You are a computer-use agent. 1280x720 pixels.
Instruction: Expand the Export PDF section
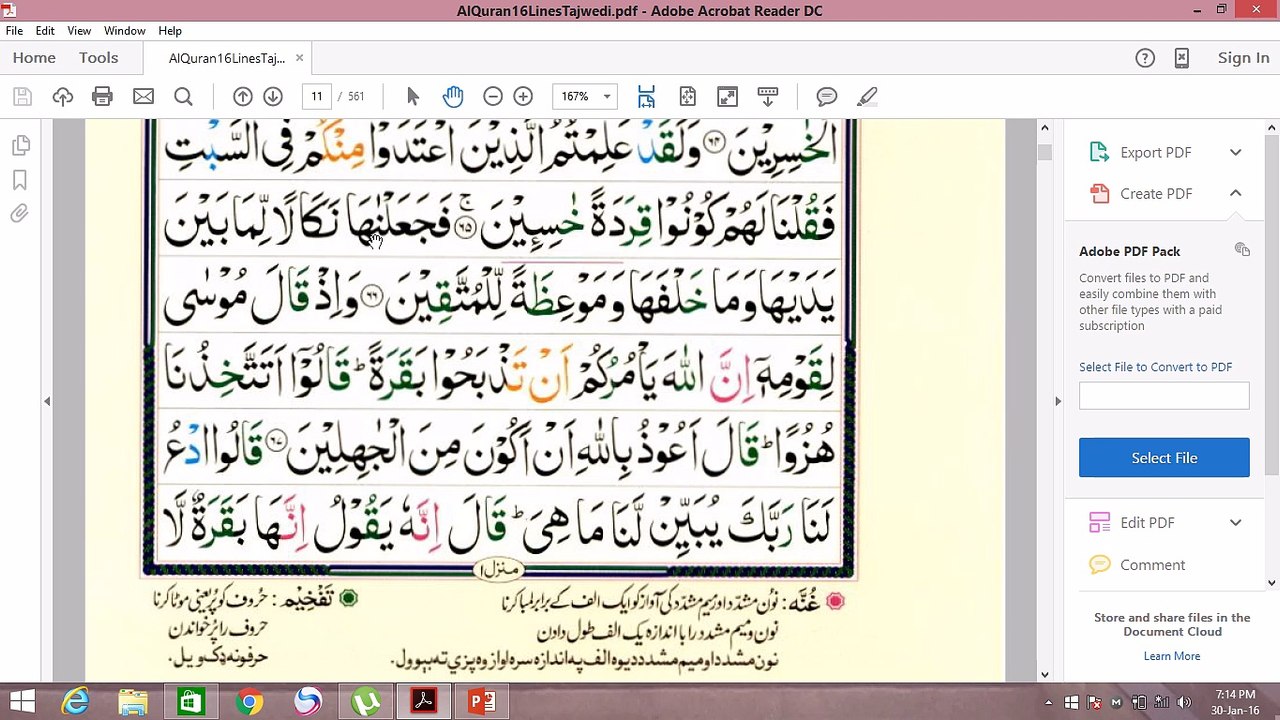(x=1236, y=152)
